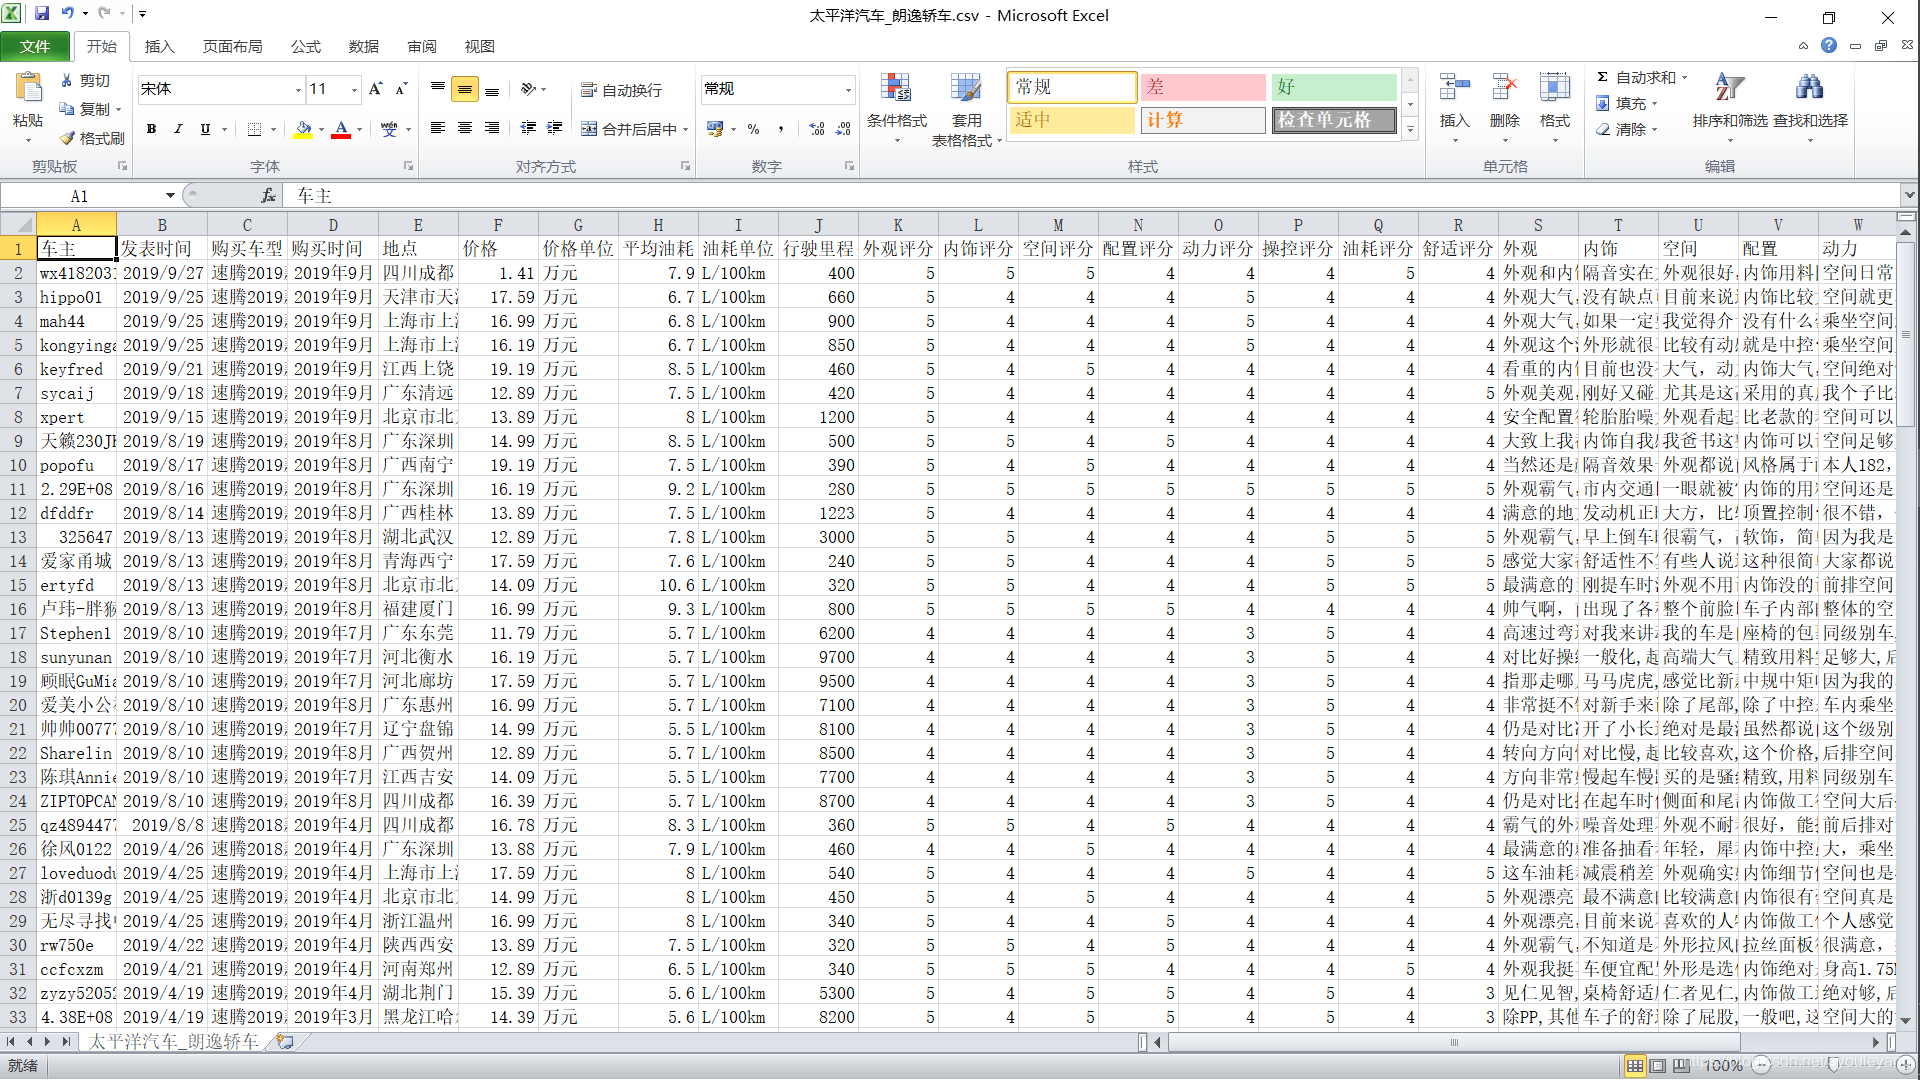The width and height of the screenshot is (1920, 1080).
Task: Expand the formula bar
Action: coord(1909,196)
